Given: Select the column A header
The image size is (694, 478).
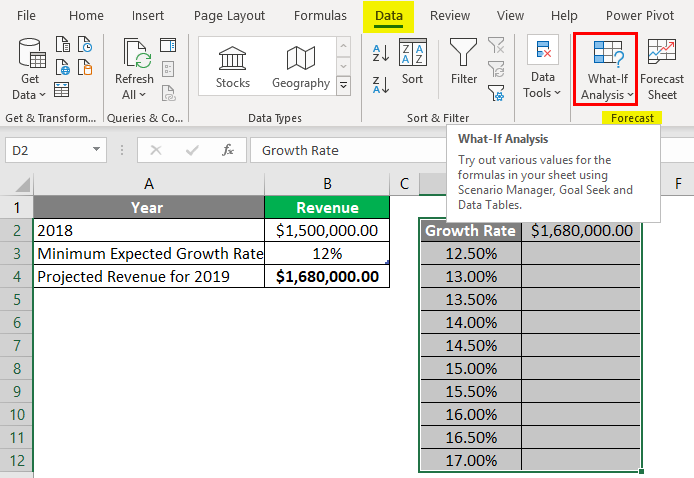Looking at the screenshot, I should (x=149, y=183).
